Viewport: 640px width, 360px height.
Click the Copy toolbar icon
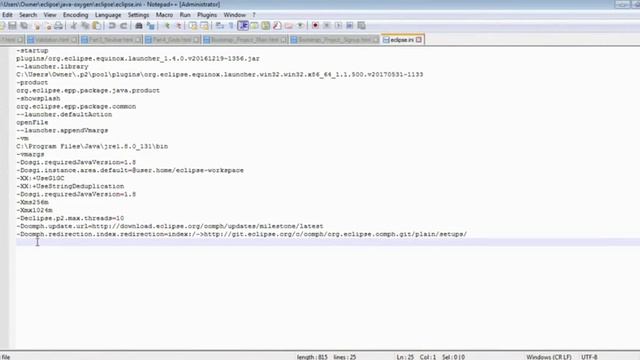click(85, 26)
